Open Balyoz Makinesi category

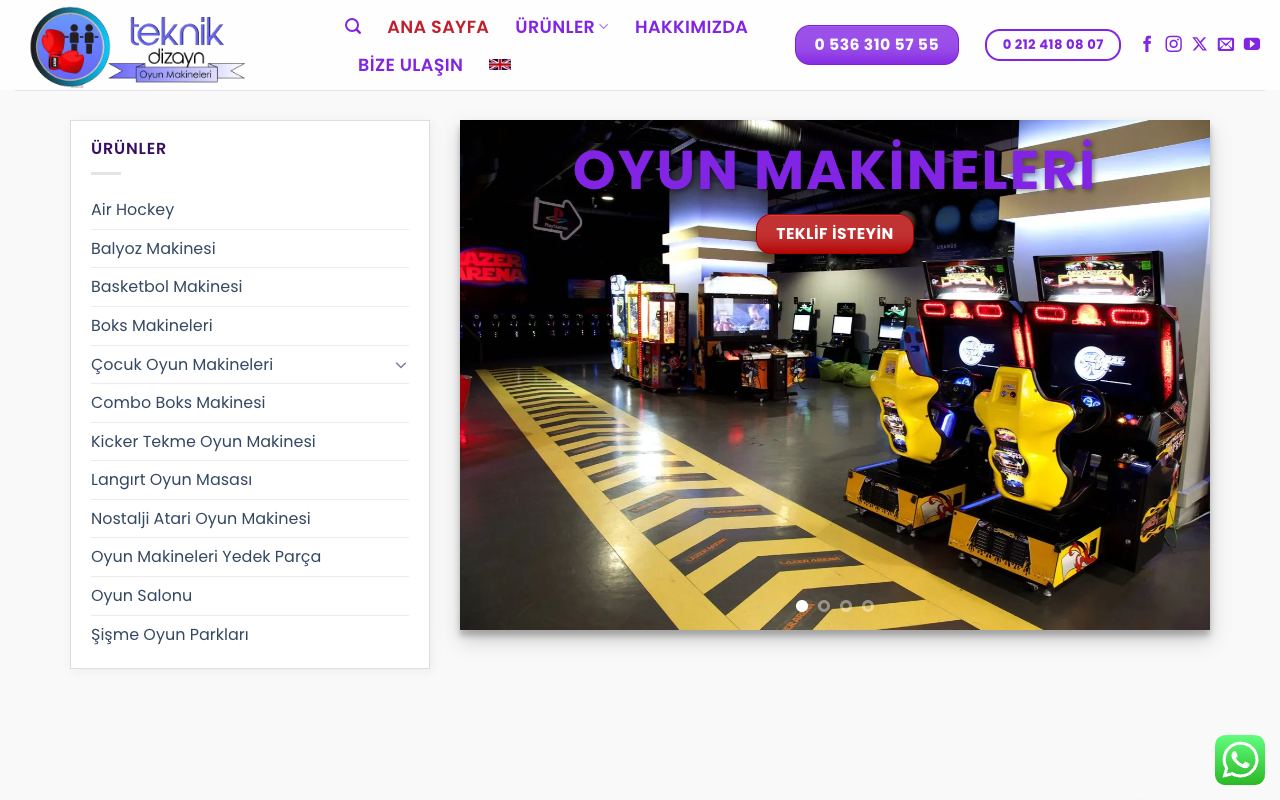[x=153, y=248]
